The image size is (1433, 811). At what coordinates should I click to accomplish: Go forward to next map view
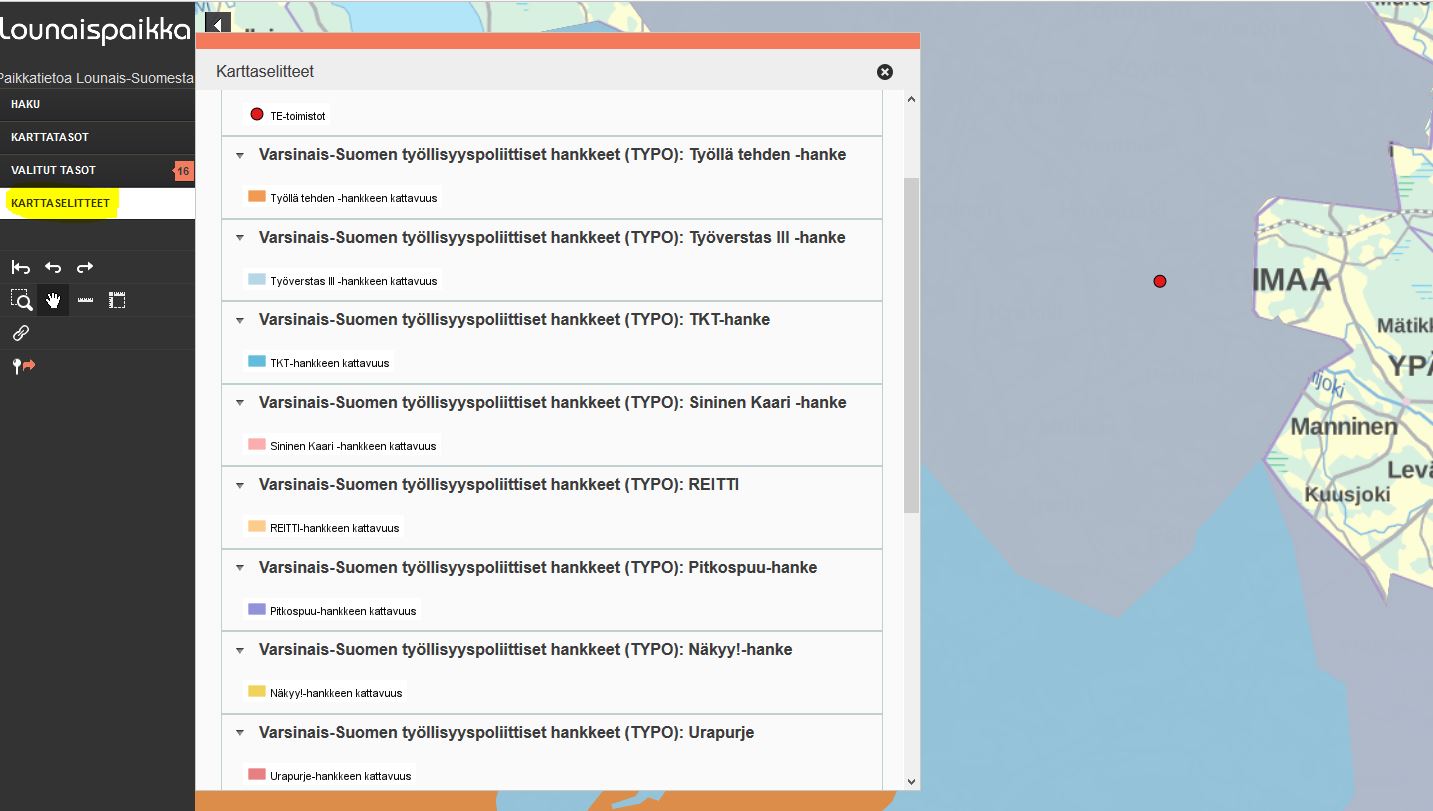pyautogui.click(x=85, y=267)
